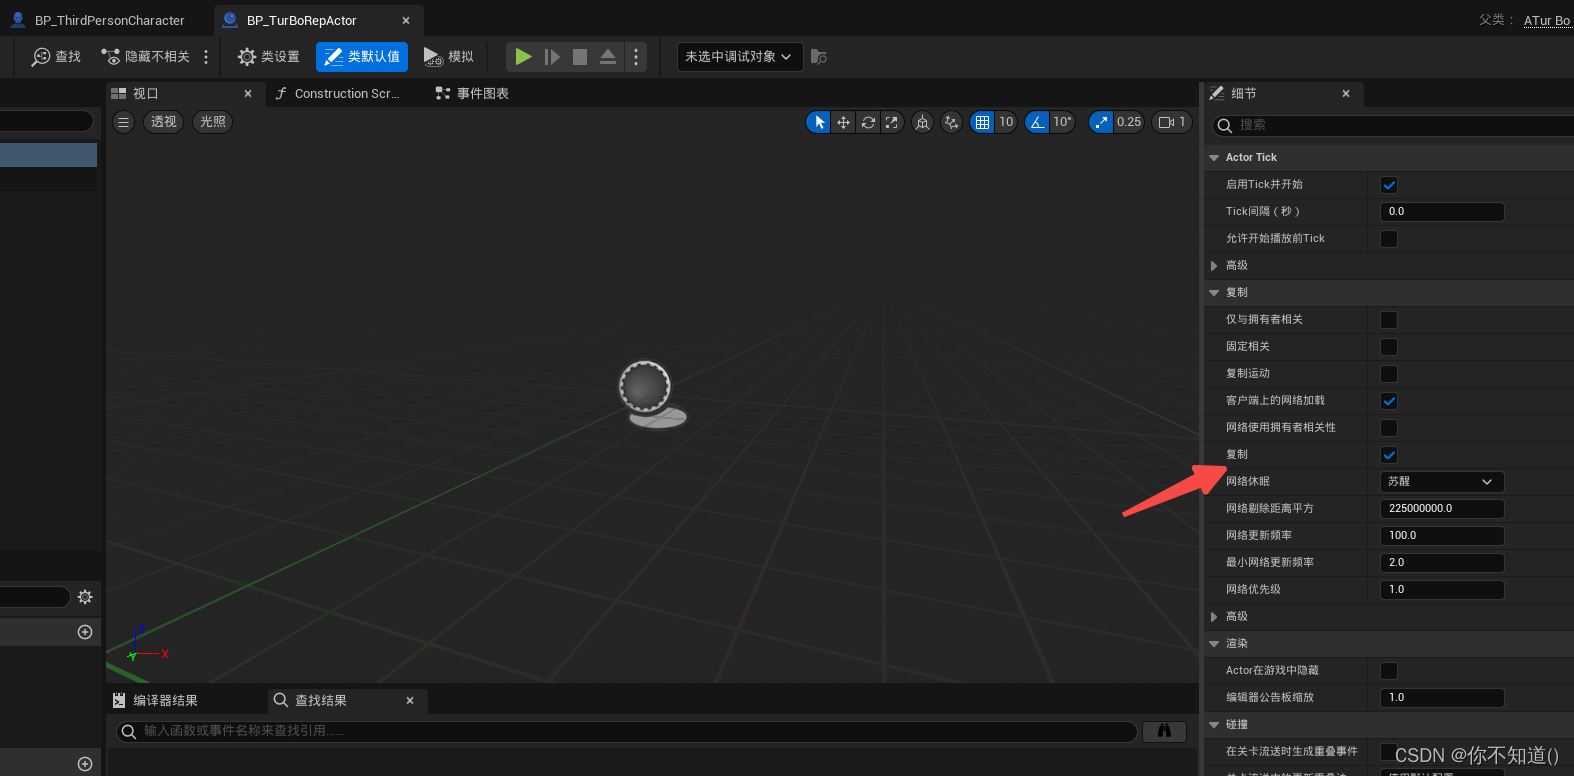
Task: Toggle surface snapping icon
Action: (x=952, y=122)
